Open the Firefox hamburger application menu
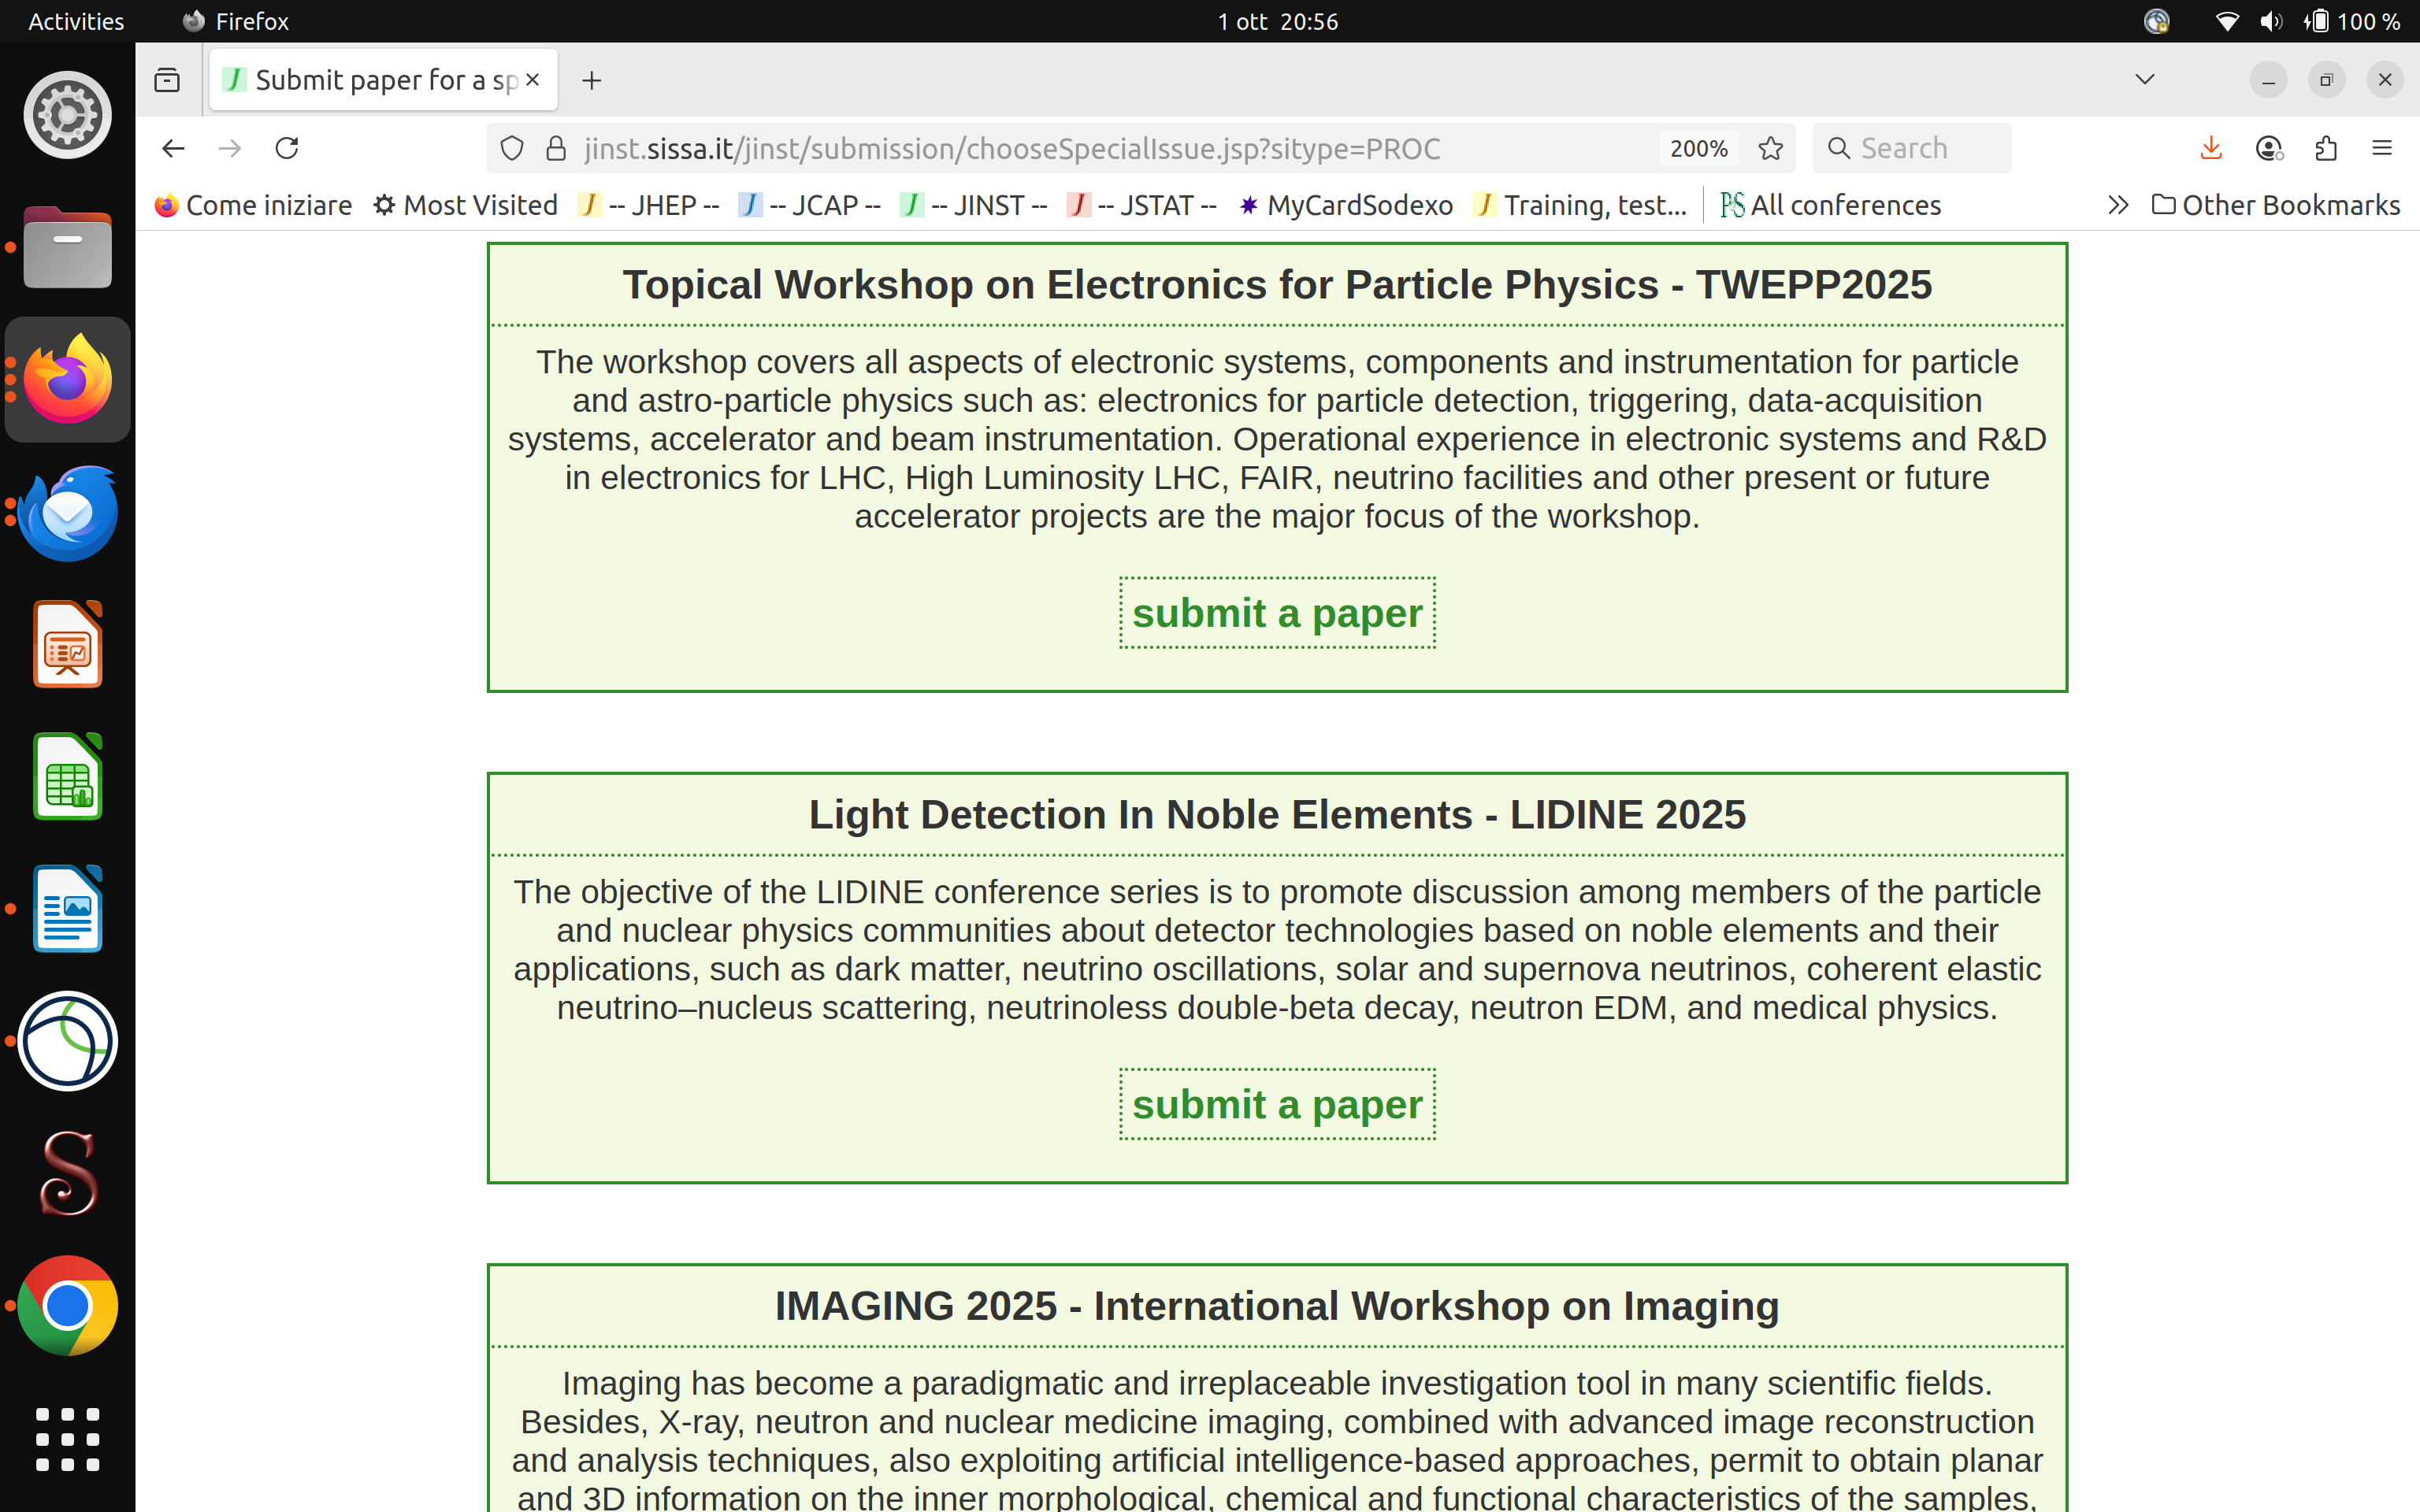2420x1512 pixels. coord(2382,148)
